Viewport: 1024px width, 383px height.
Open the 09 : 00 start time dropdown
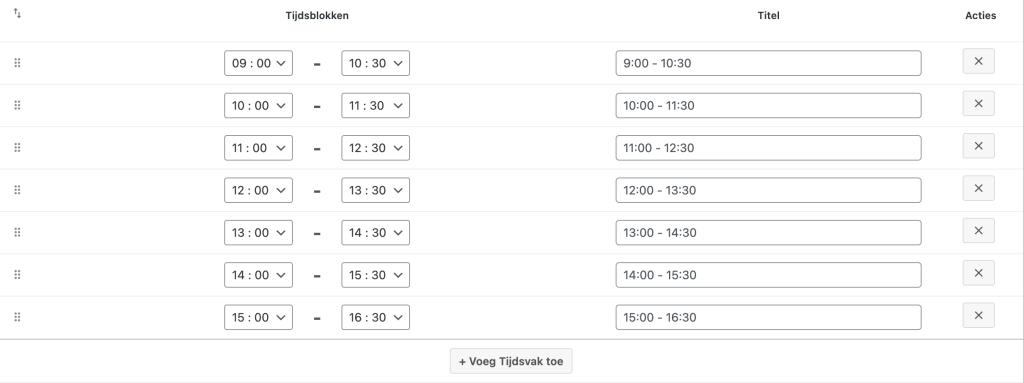pos(259,63)
